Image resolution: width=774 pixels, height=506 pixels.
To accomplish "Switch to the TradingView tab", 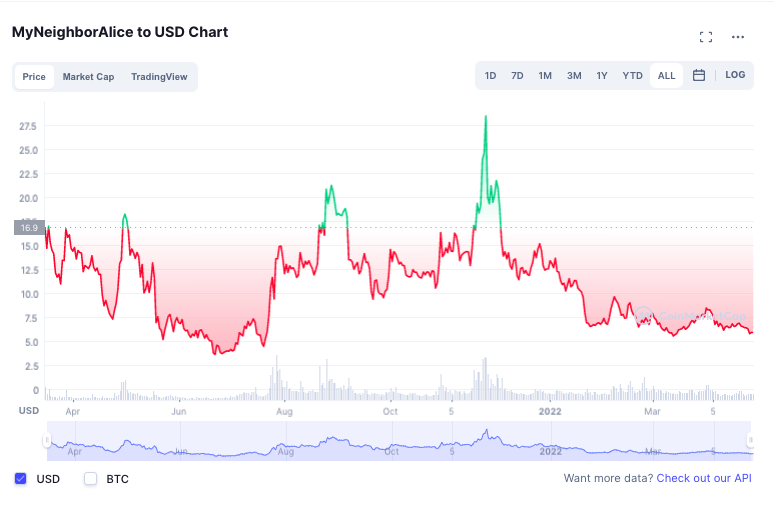I will click(159, 77).
